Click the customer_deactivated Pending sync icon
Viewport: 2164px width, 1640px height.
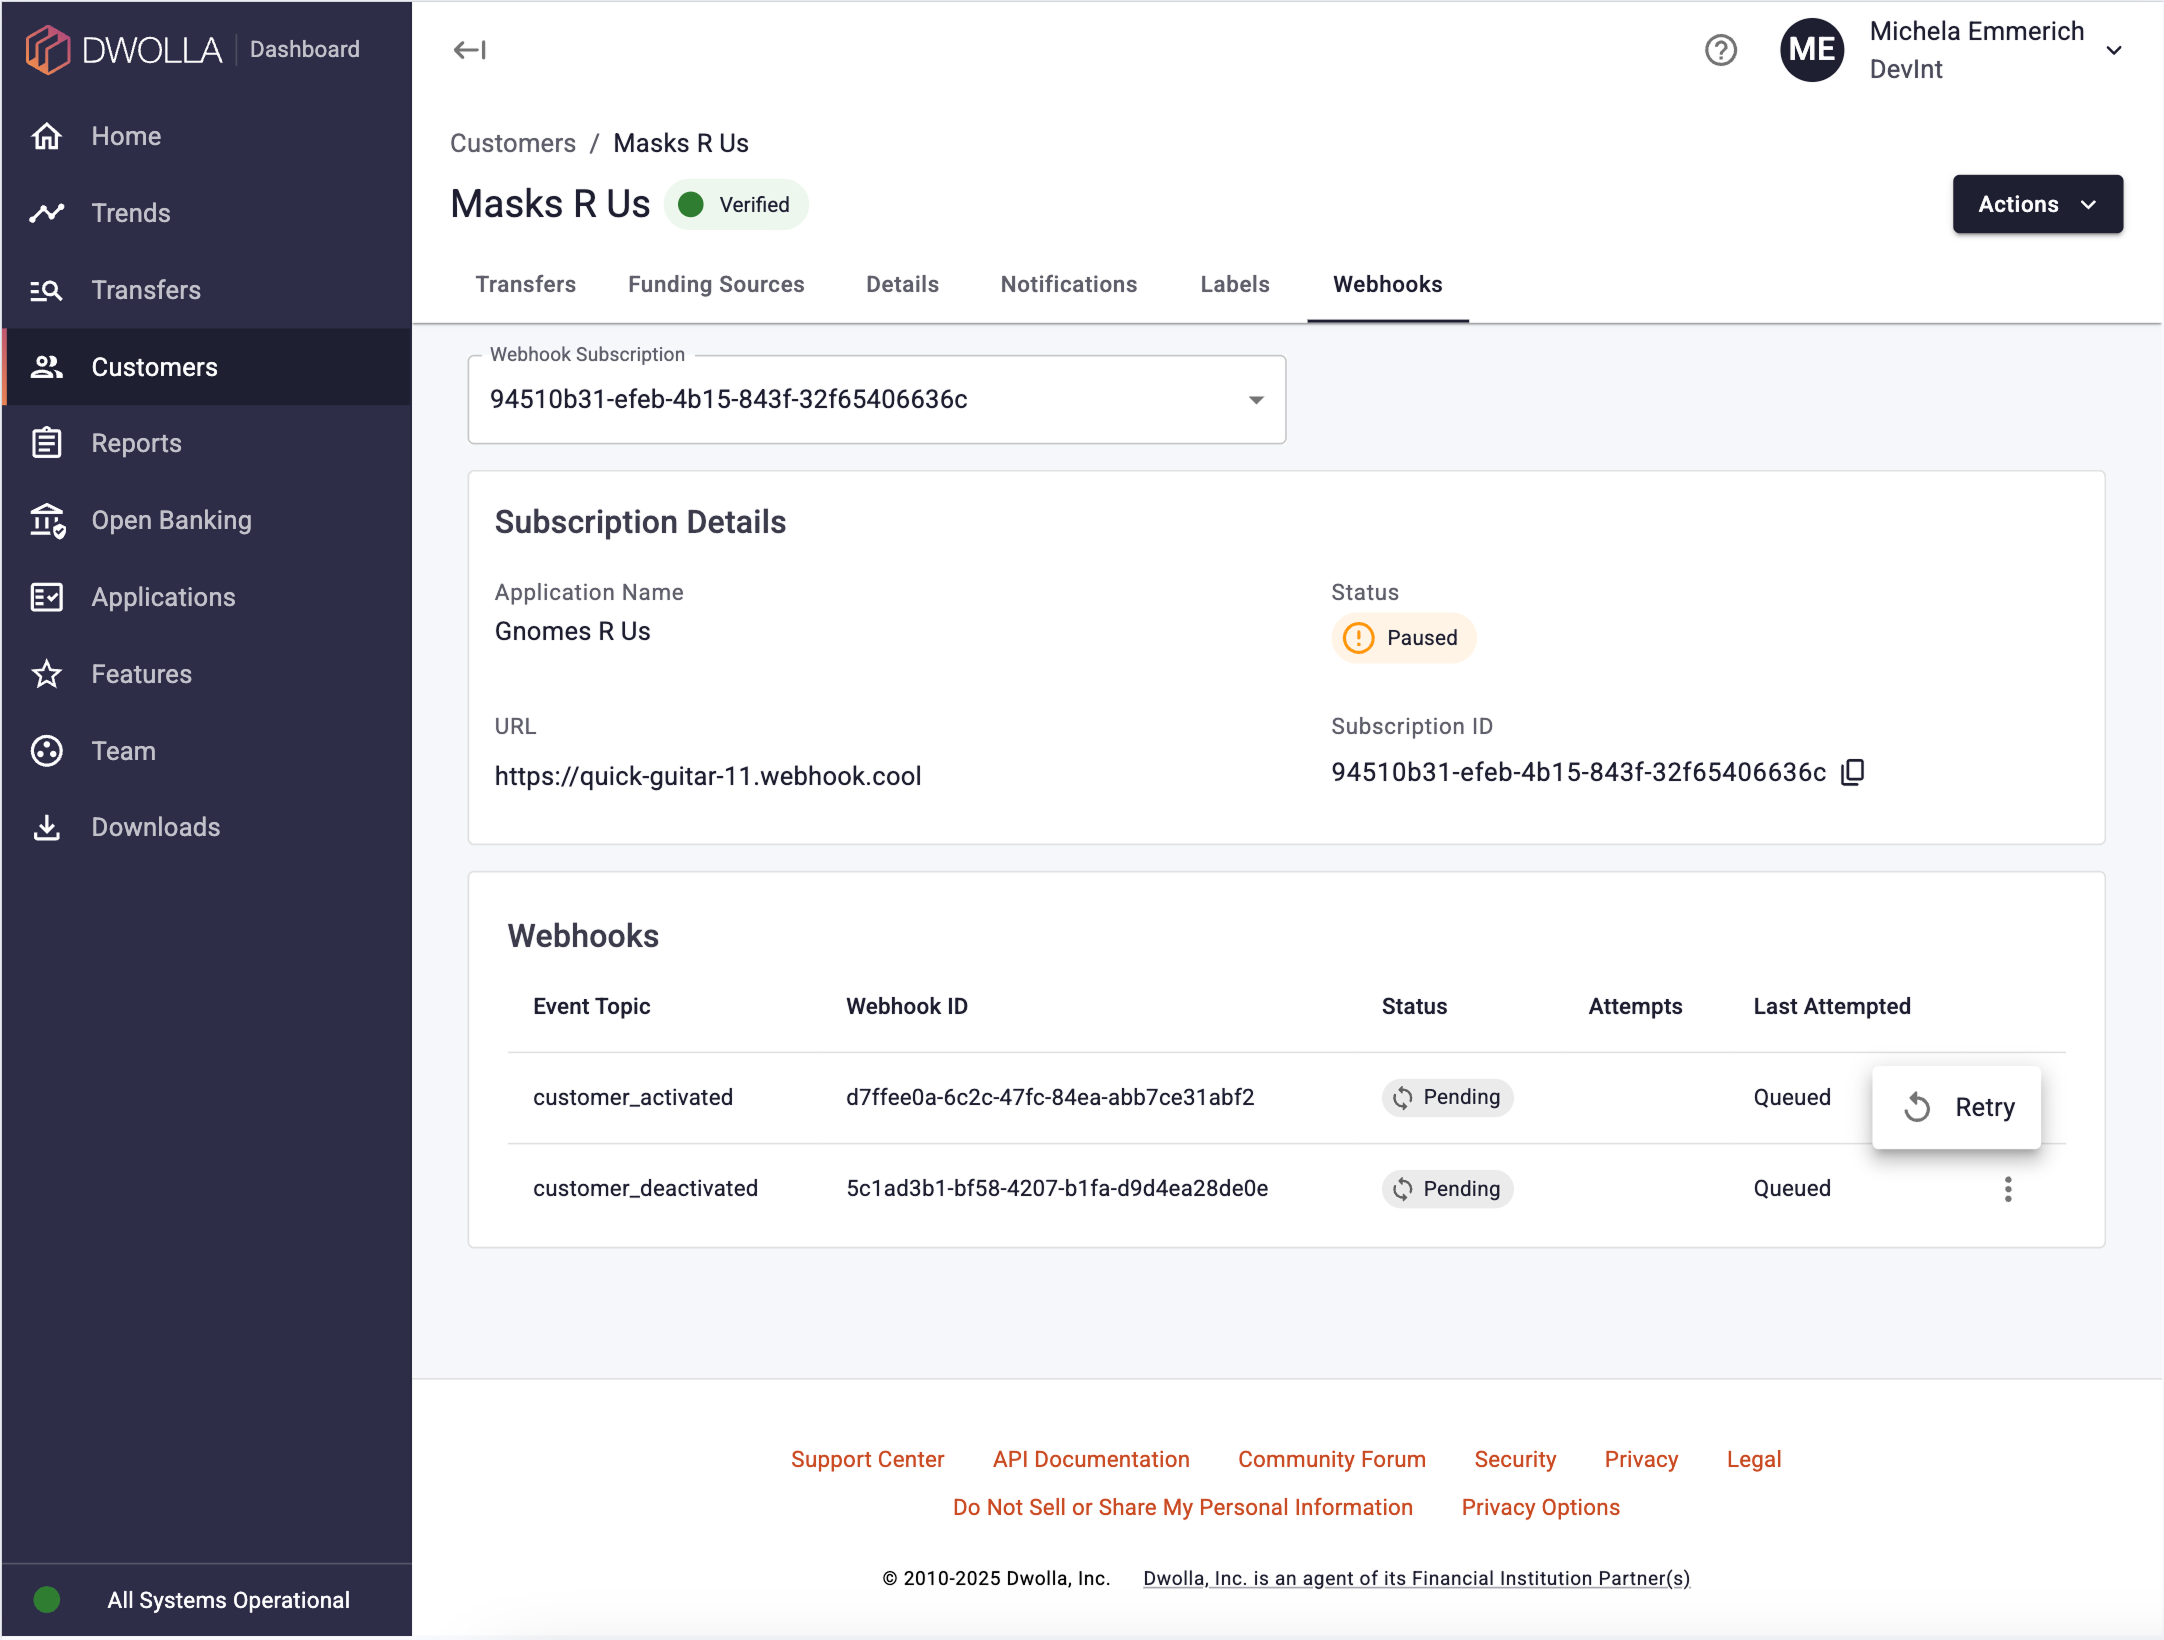[1403, 1189]
